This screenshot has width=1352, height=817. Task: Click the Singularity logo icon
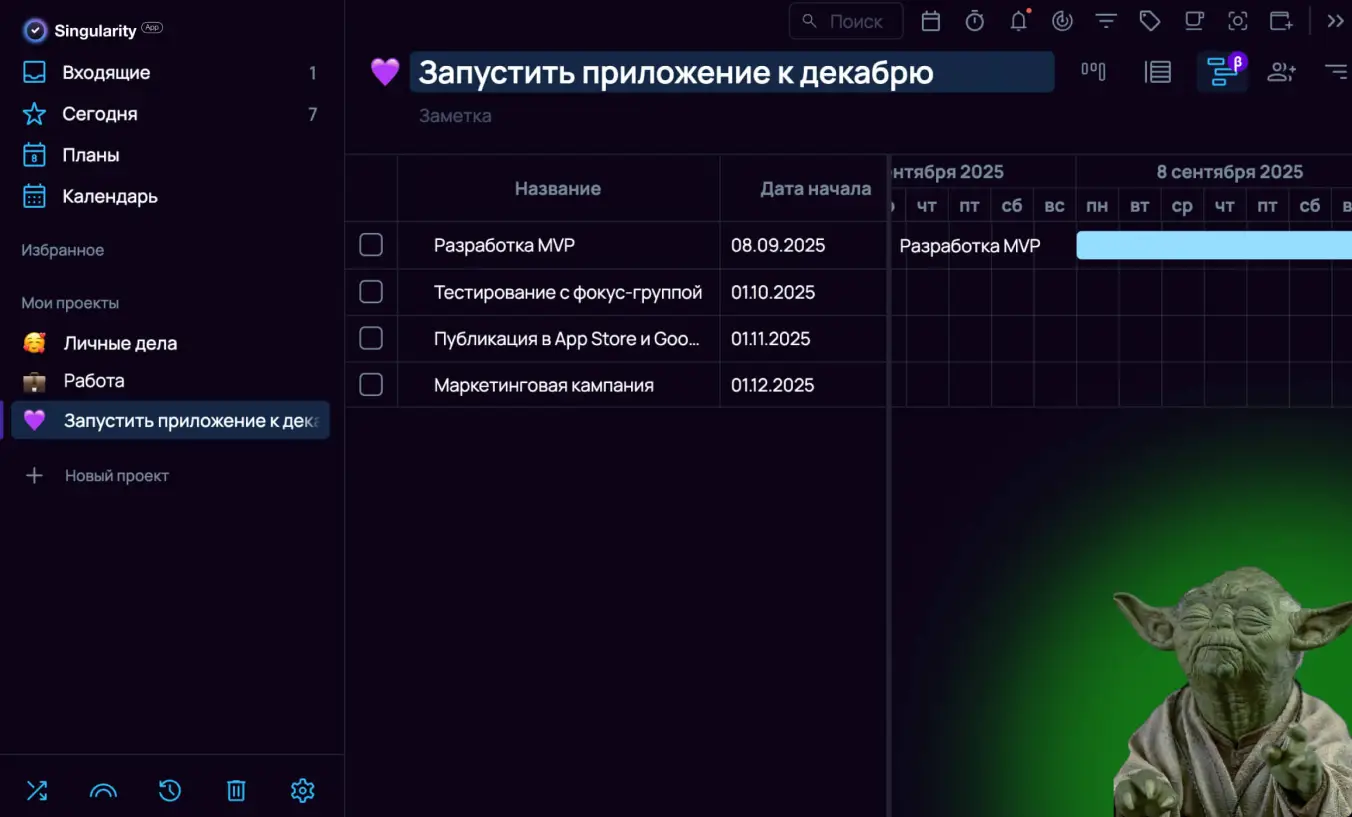(35, 31)
